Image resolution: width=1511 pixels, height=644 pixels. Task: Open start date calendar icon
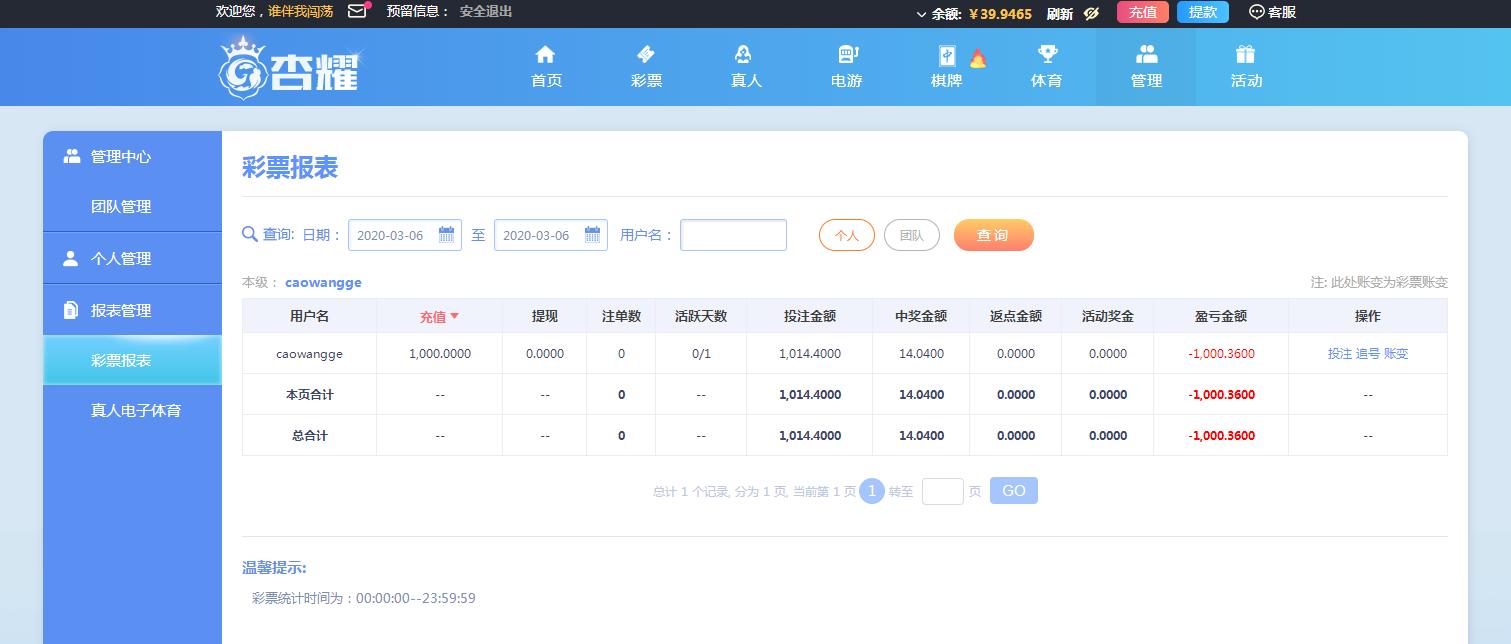tap(447, 235)
